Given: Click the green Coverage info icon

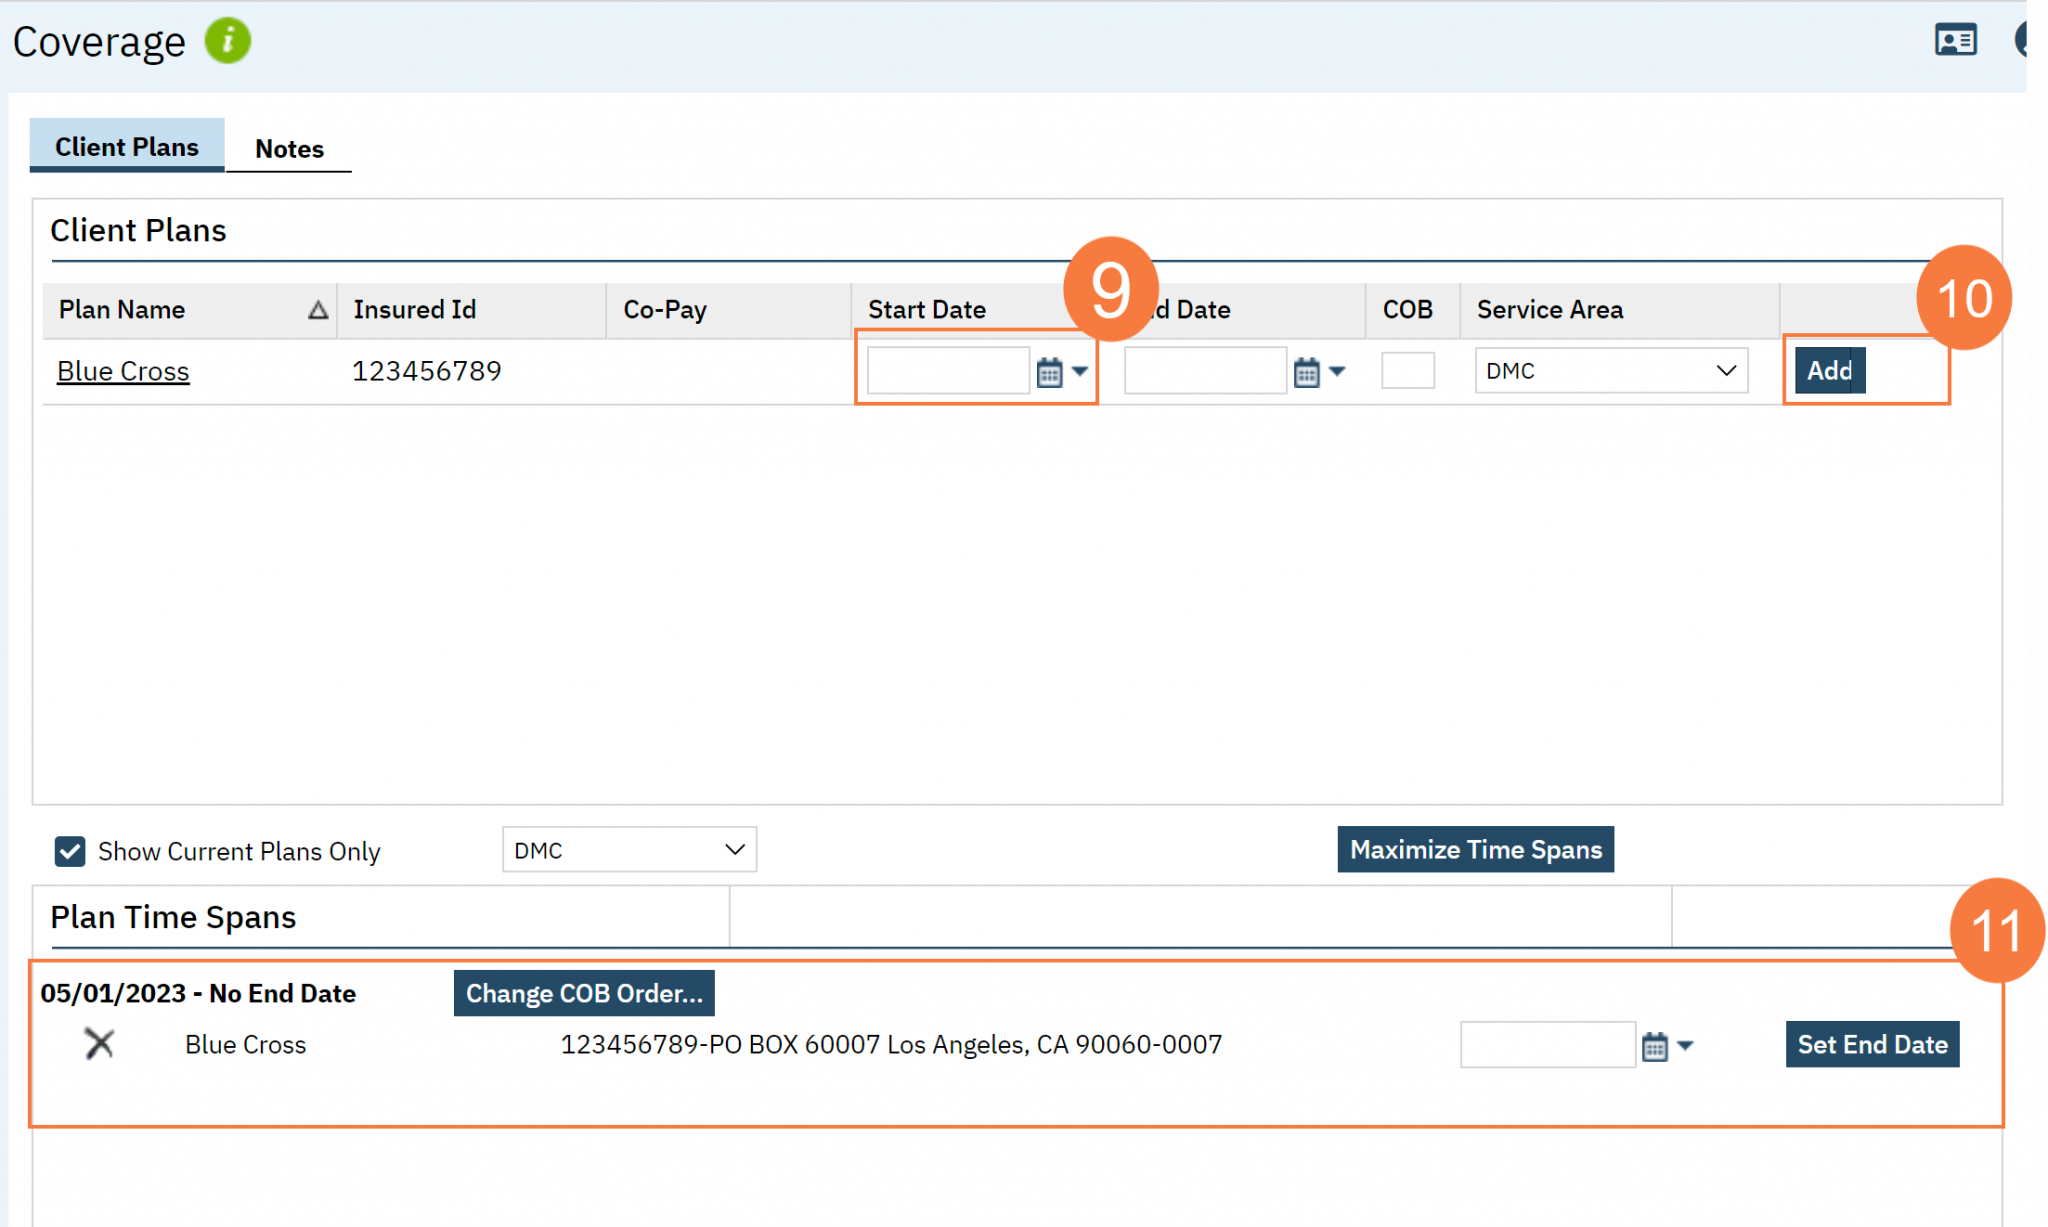Looking at the screenshot, I should [228, 41].
